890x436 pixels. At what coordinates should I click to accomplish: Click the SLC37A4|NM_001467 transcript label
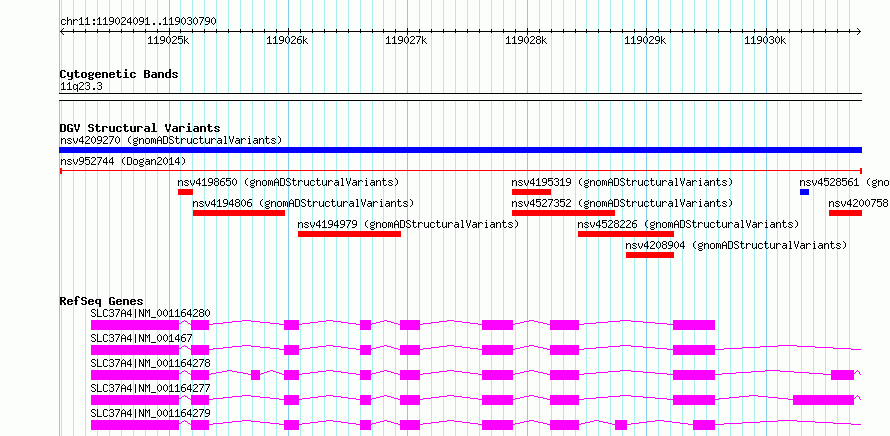(x=141, y=338)
